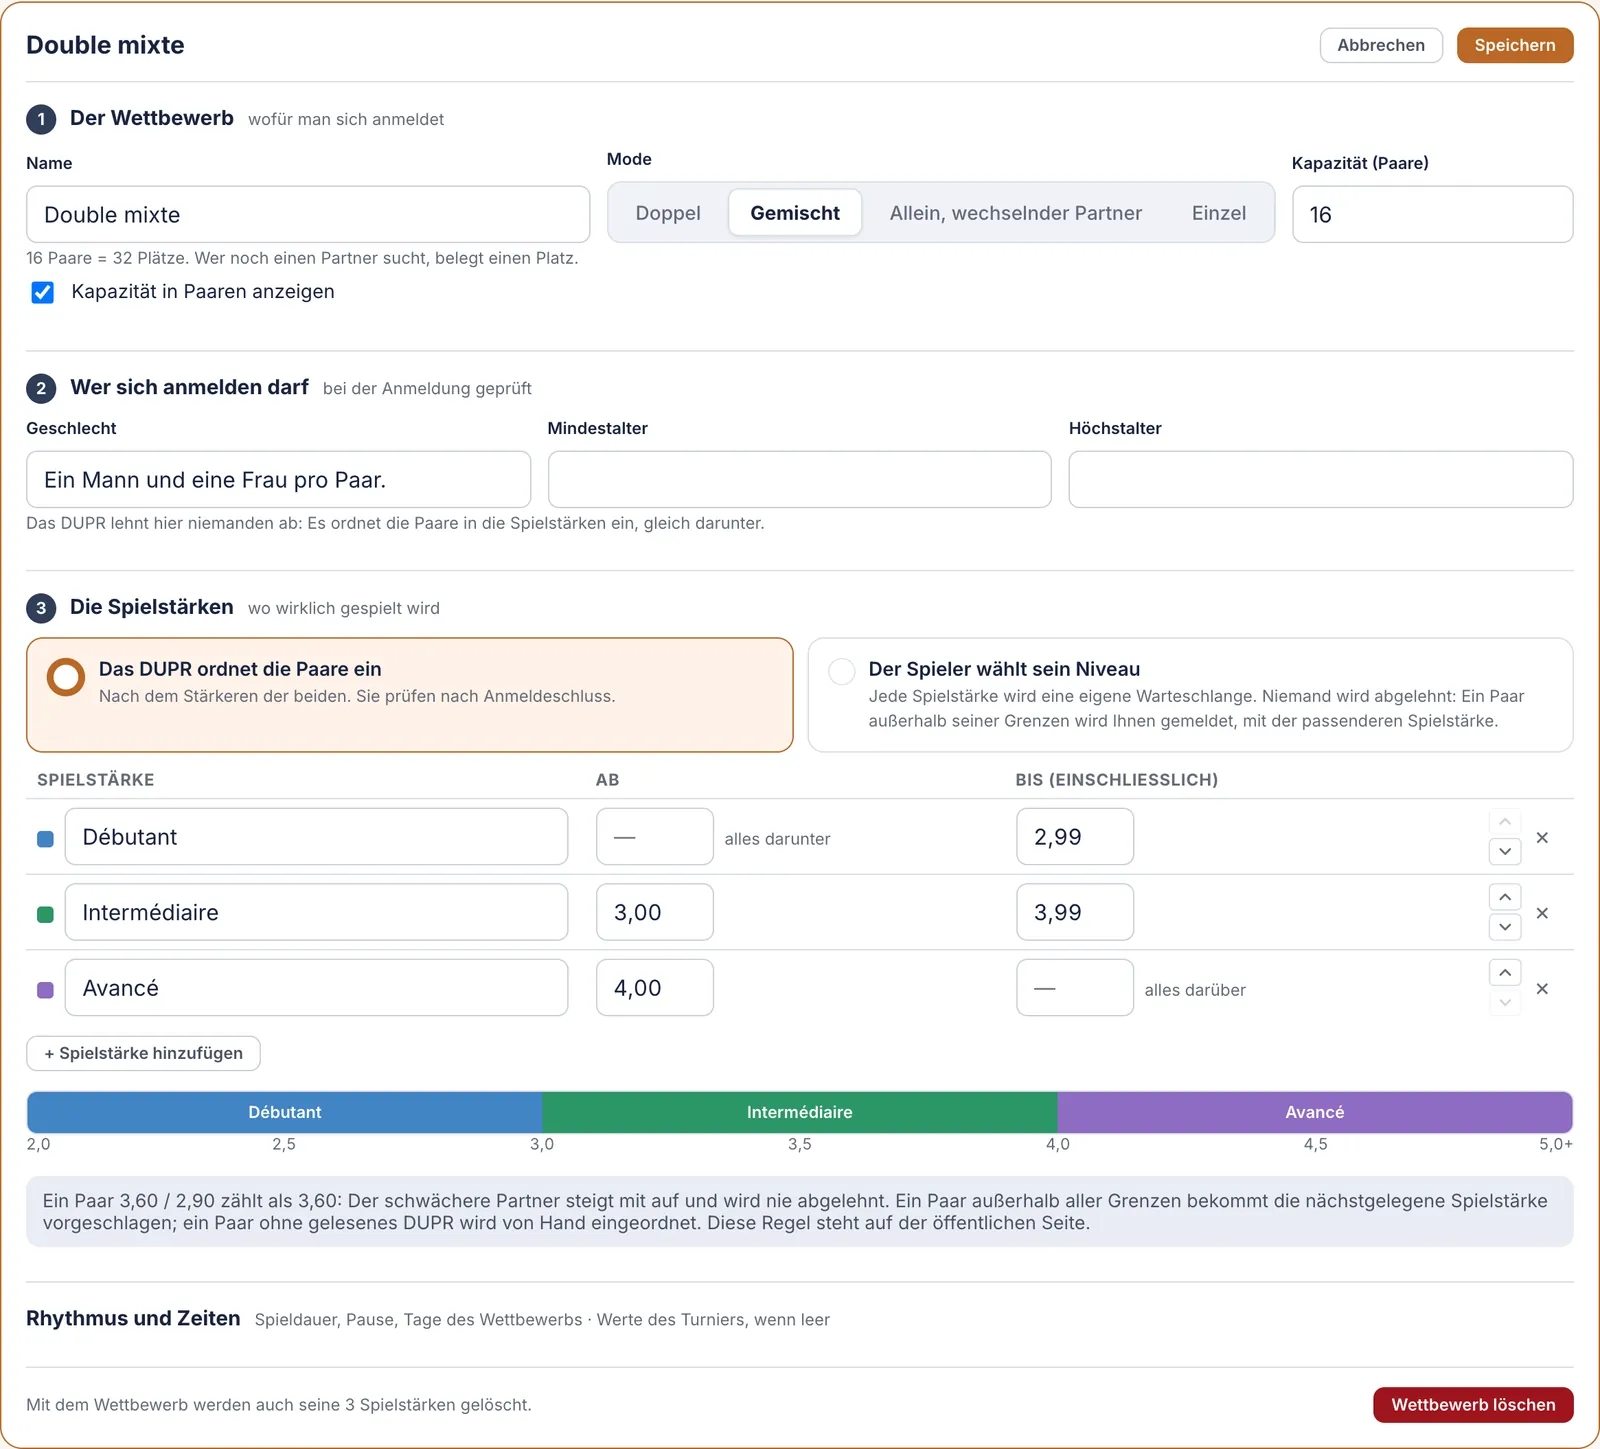Viewport: 1600px width, 1449px height.
Task: Click the purple Avancé color swatch
Action: click(45, 990)
